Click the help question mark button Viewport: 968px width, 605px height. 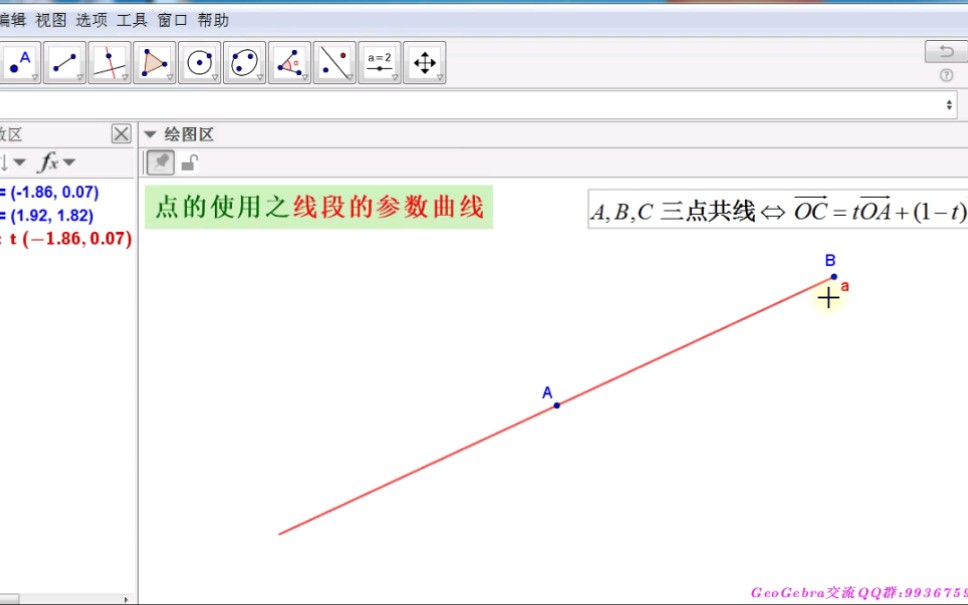coord(945,75)
